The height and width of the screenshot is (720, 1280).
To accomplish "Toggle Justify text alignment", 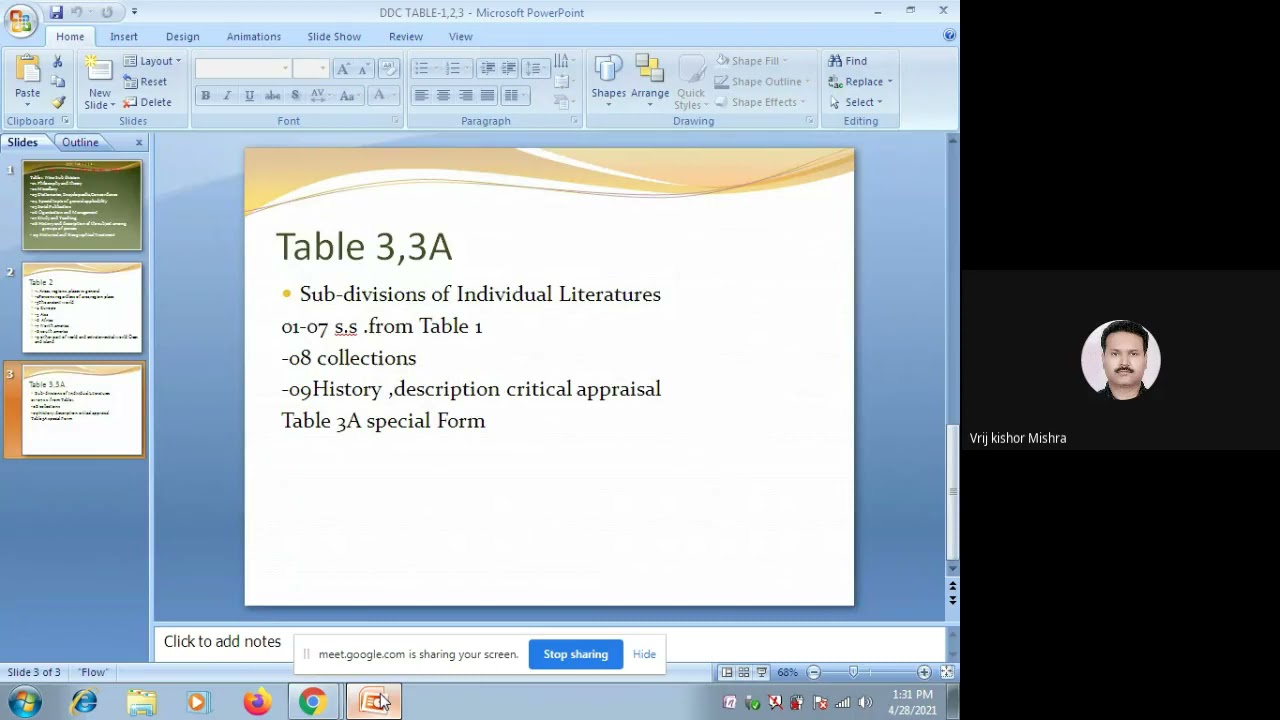I will coord(487,95).
